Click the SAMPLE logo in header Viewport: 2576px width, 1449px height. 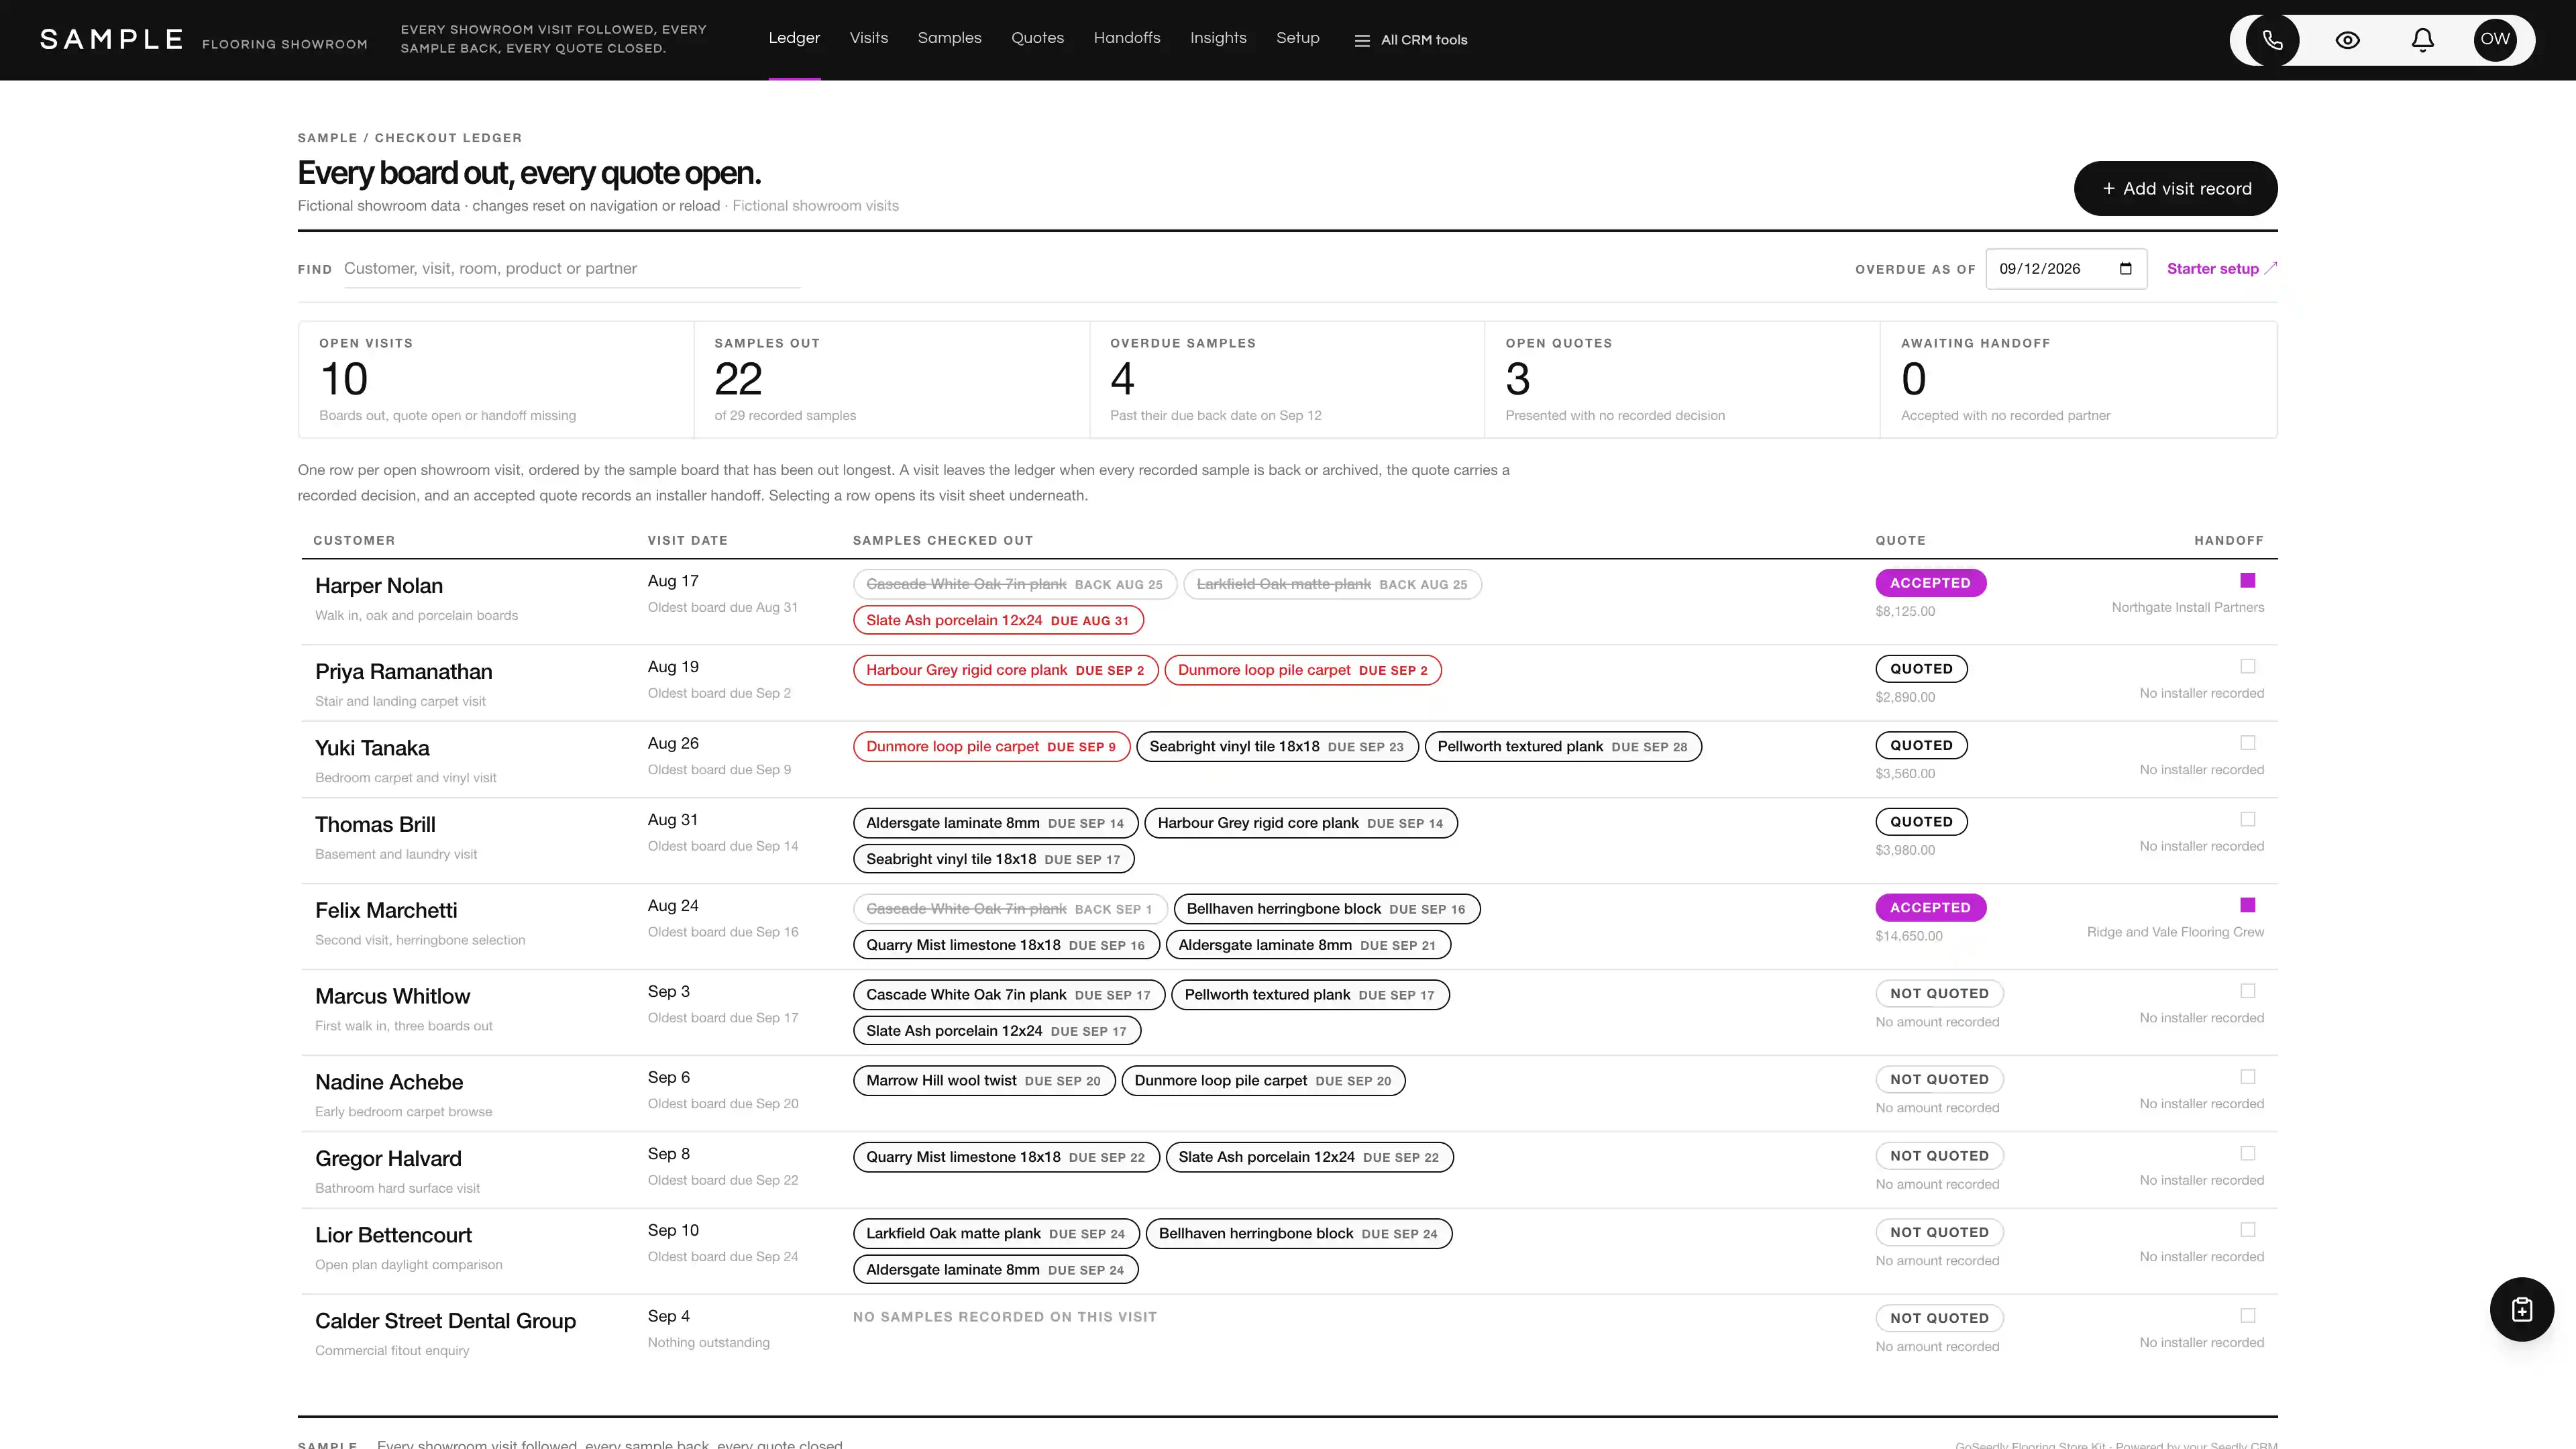[111, 40]
